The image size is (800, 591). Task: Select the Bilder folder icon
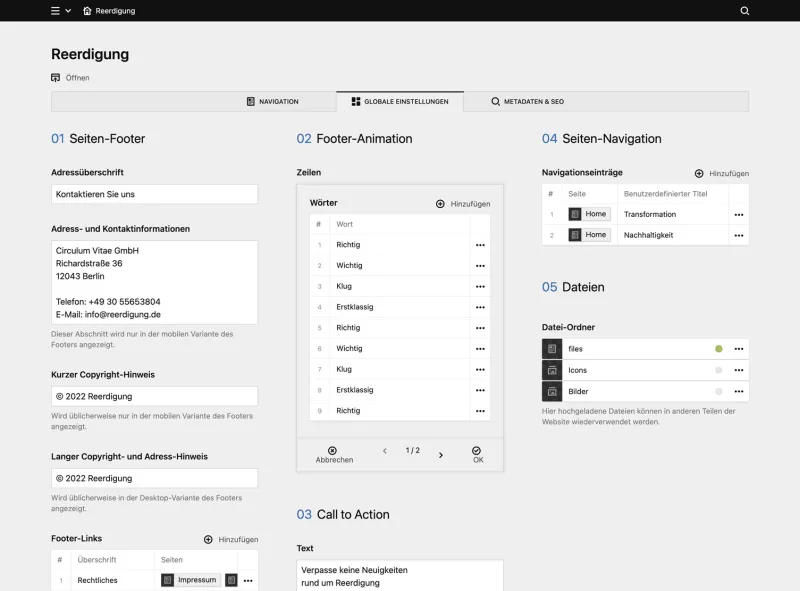[x=554, y=390]
